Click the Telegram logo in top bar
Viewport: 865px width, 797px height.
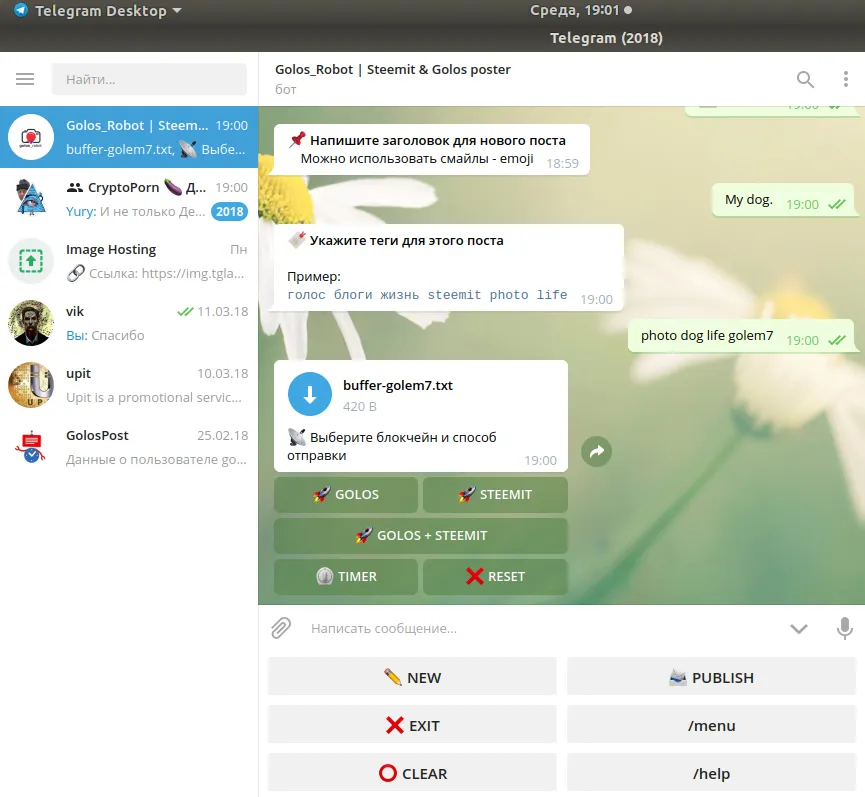[21, 10]
